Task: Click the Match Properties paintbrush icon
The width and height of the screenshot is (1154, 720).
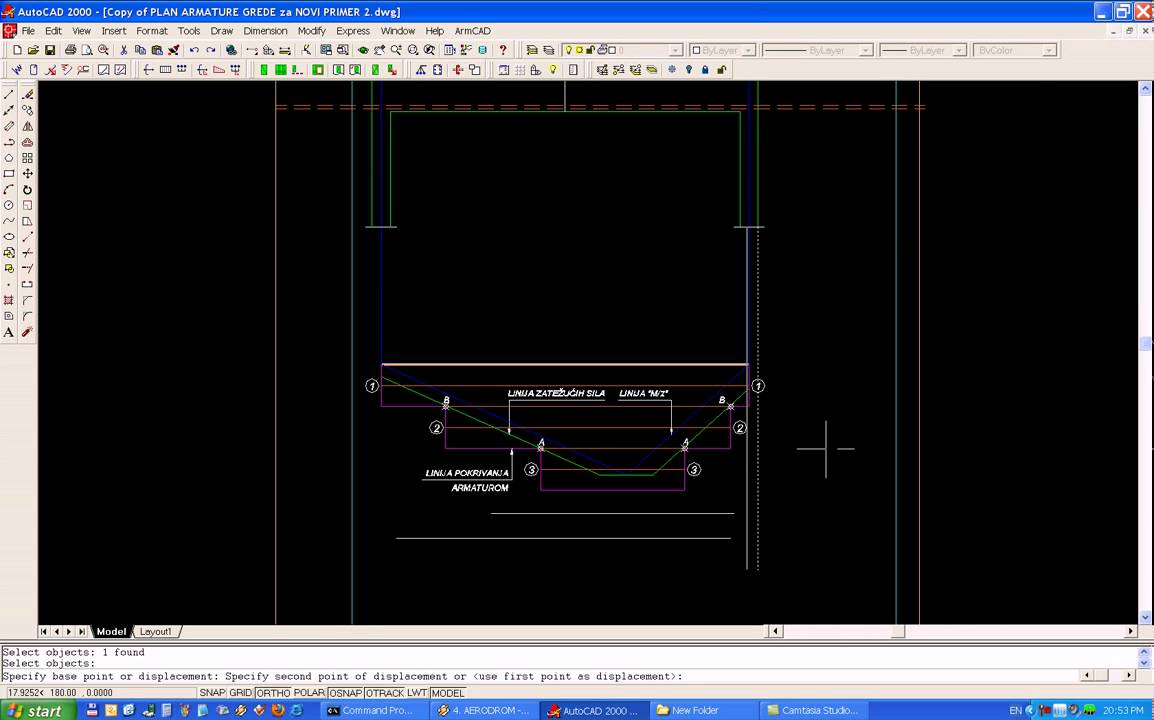Action: click(x=174, y=50)
